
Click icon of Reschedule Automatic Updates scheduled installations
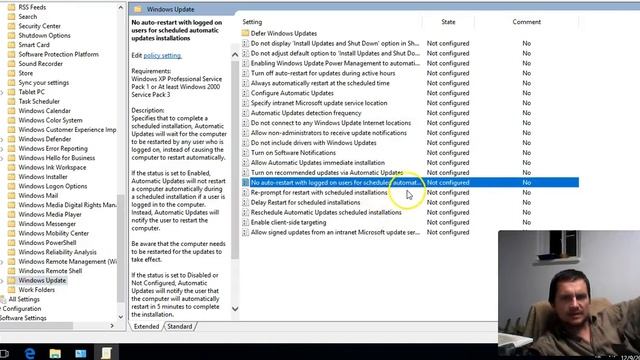point(245,213)
